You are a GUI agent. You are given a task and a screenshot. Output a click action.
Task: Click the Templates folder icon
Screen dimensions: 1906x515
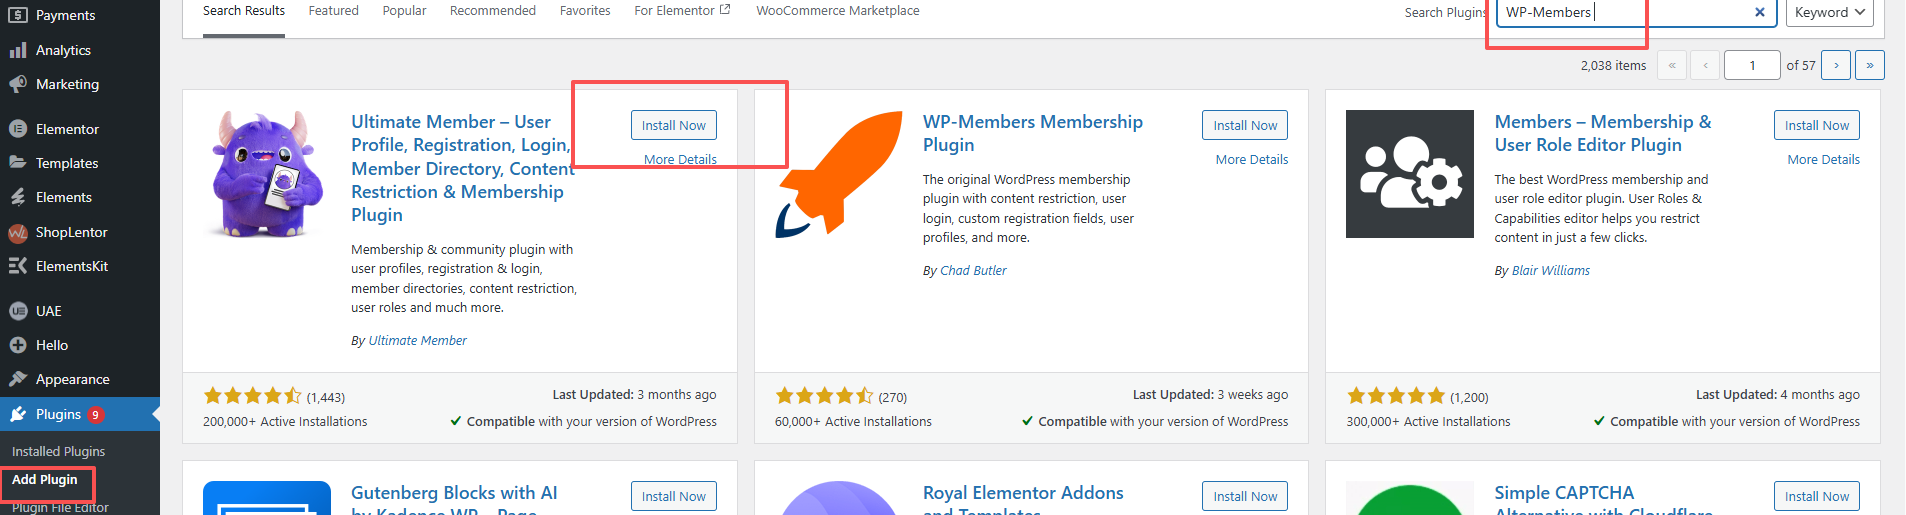coord(18,163)
